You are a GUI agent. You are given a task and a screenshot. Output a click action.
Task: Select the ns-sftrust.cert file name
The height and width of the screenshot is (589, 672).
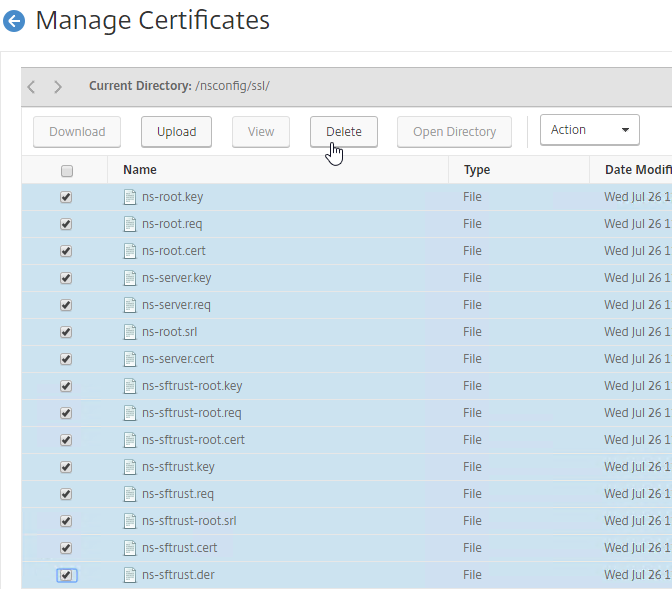pos(180,548)
